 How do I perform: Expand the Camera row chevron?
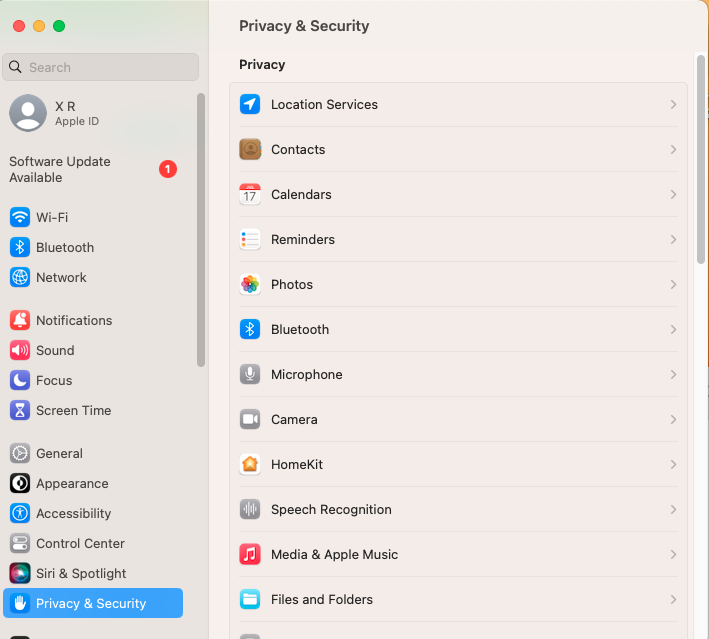(x=673, y=420)
